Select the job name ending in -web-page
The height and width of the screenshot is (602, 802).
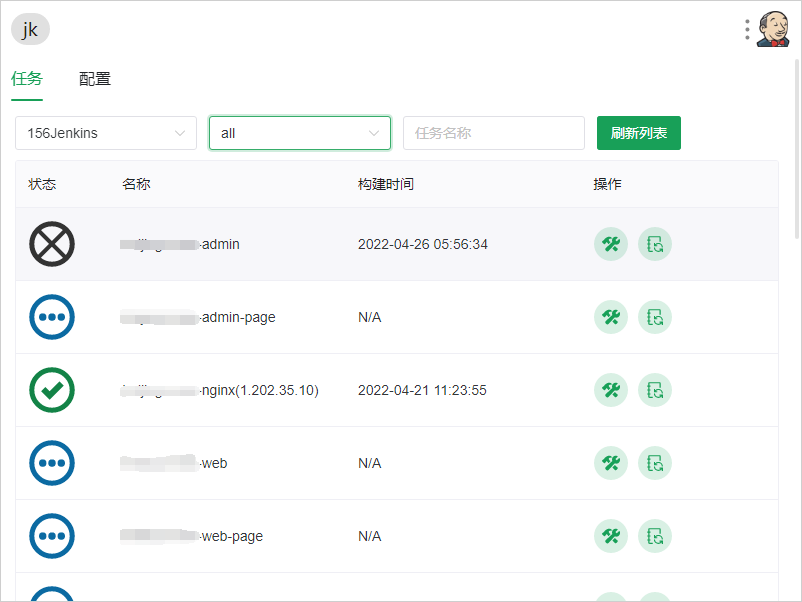tap(191, 537)
